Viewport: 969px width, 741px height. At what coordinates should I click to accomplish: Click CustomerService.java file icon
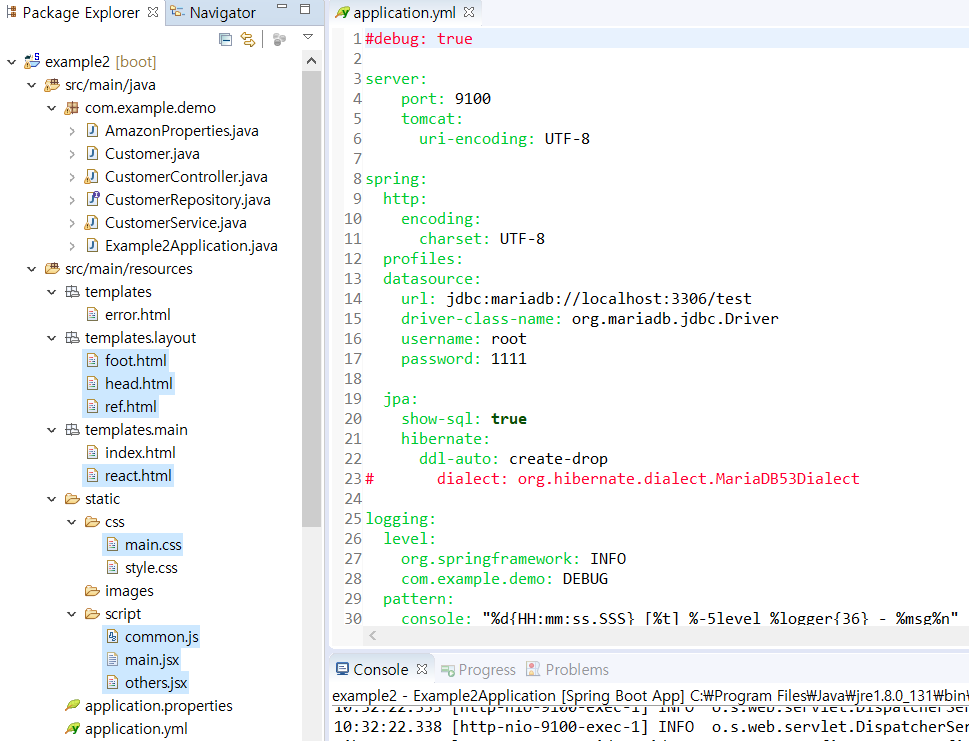91,222
